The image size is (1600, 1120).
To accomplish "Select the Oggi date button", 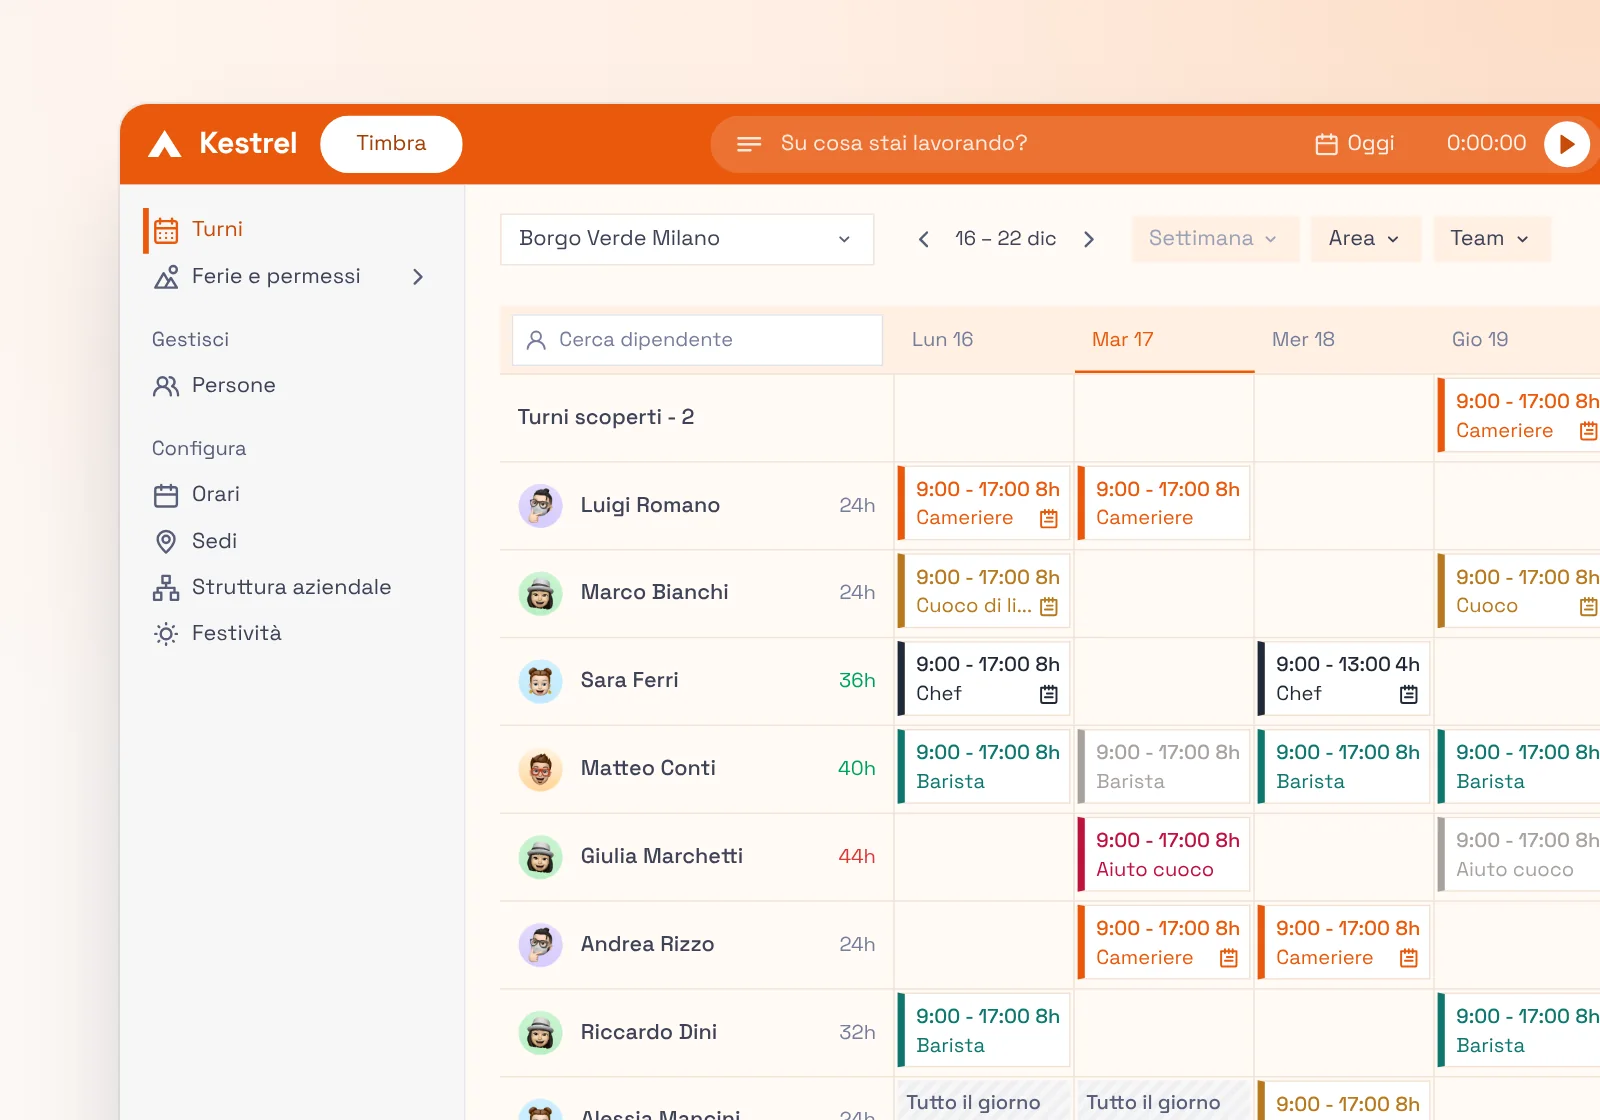I will tap(1355, 144).
